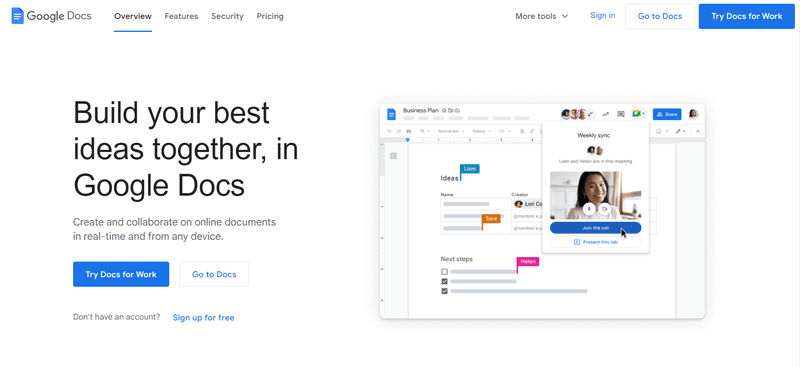Screen dimensions: 800x367
Task: Click the print icon in mock toolbar
Action: point(409,131)
